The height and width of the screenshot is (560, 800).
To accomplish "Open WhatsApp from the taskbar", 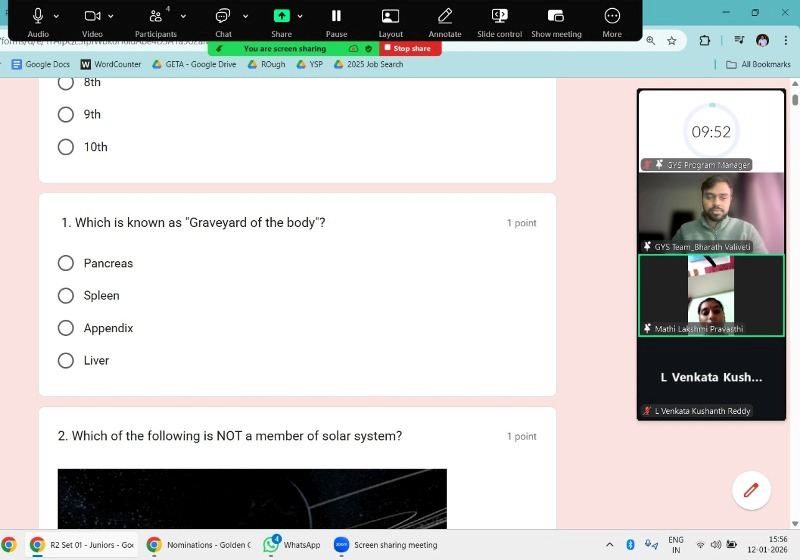I will pos(292,545).
